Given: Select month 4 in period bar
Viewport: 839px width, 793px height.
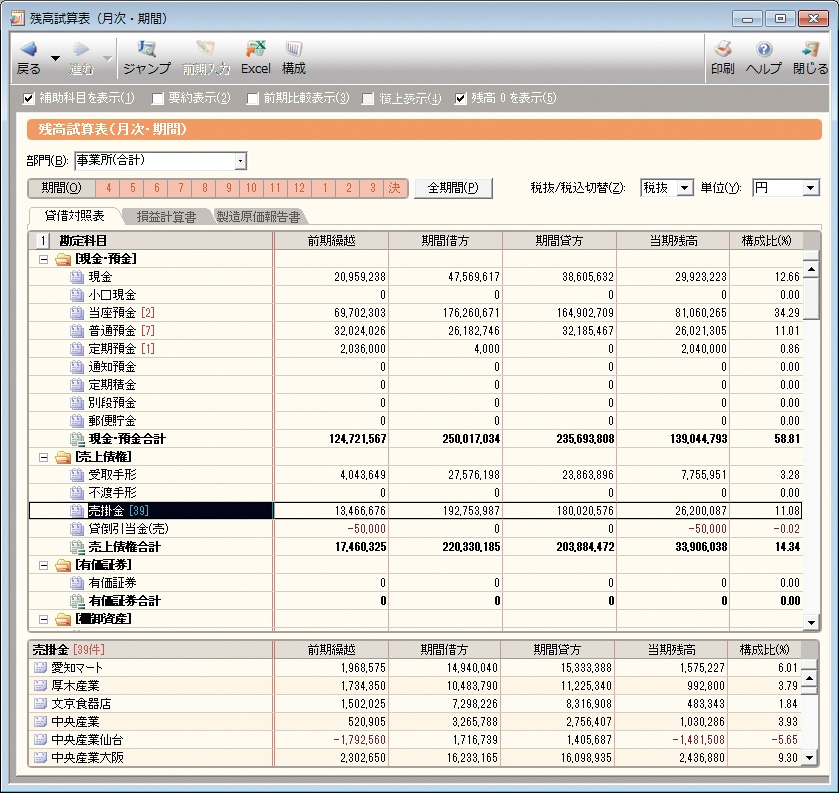Looking at the screenshot, I should [109, 188].
